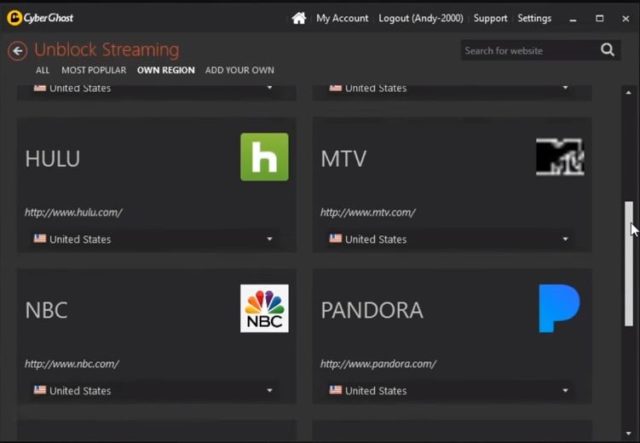Follow the http://www.hulu.com/ link
Viewport: 640px width, 443px height.
tap(73, 212)
